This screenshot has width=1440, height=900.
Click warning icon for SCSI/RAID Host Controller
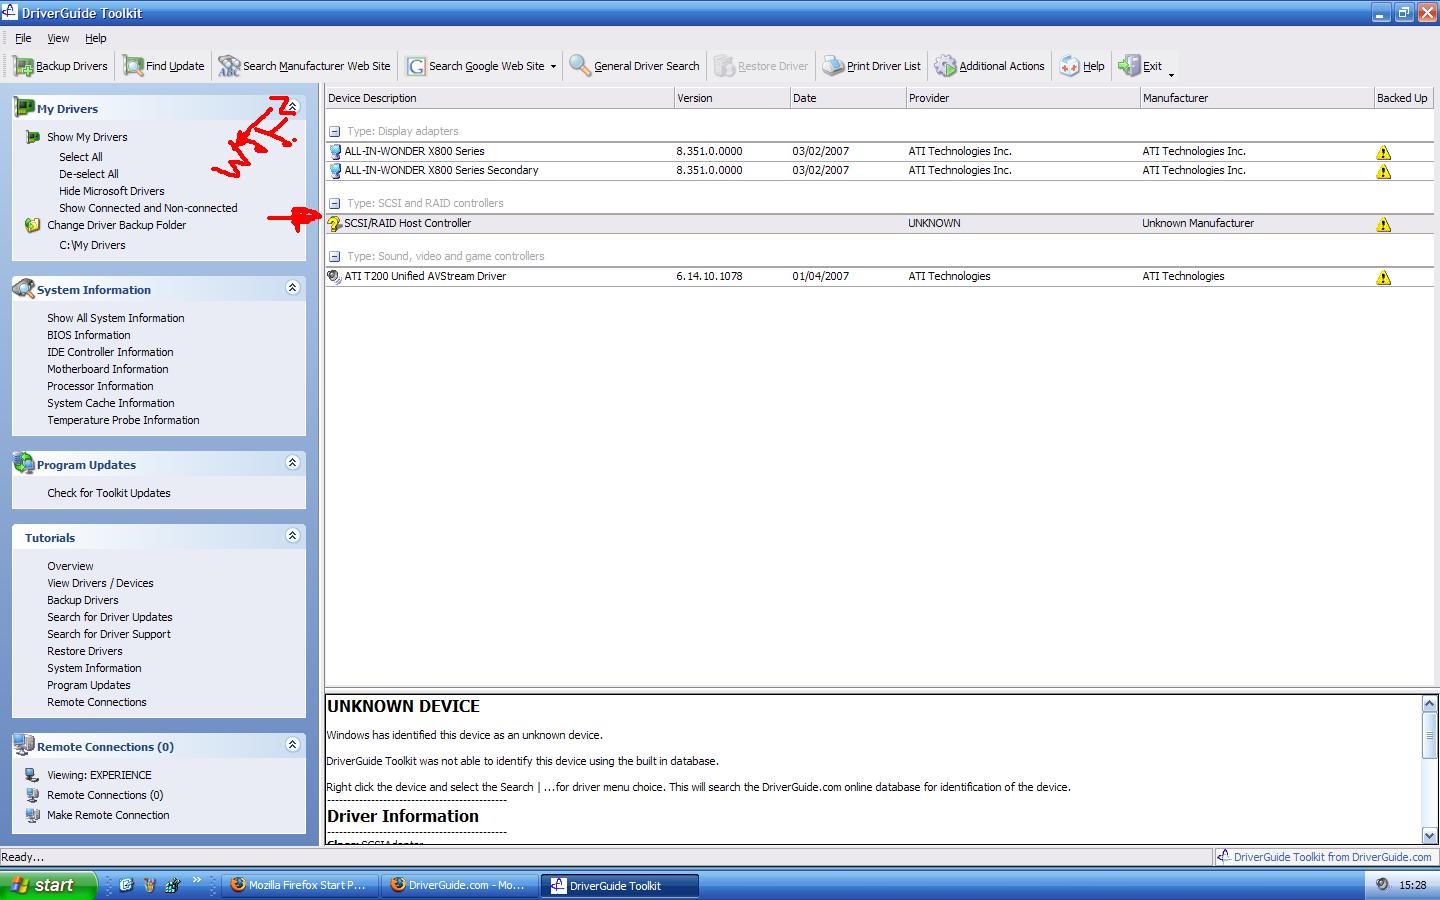coord(1383,224)
